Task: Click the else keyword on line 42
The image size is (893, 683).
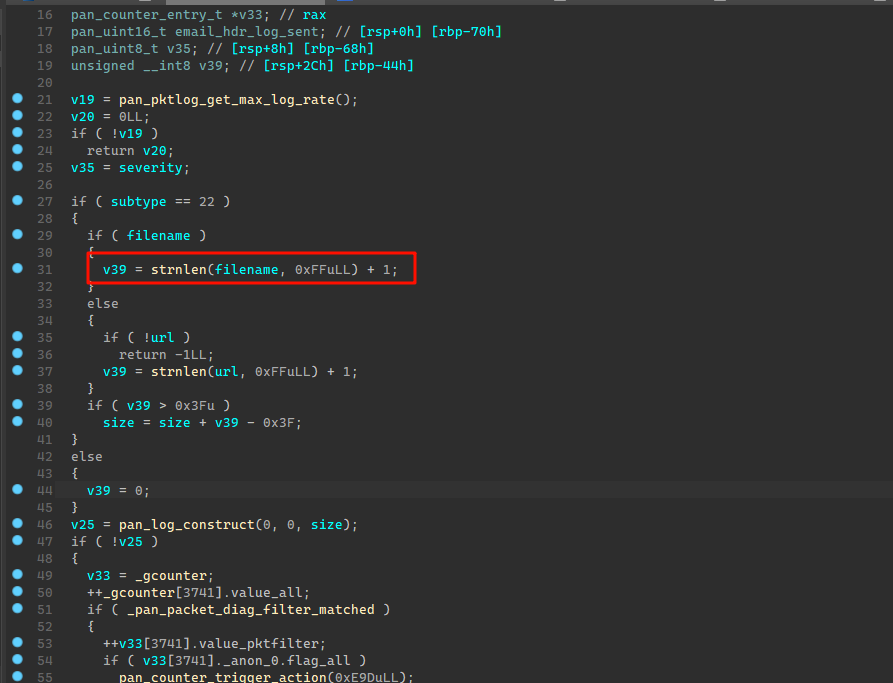Action: point(87,457)
